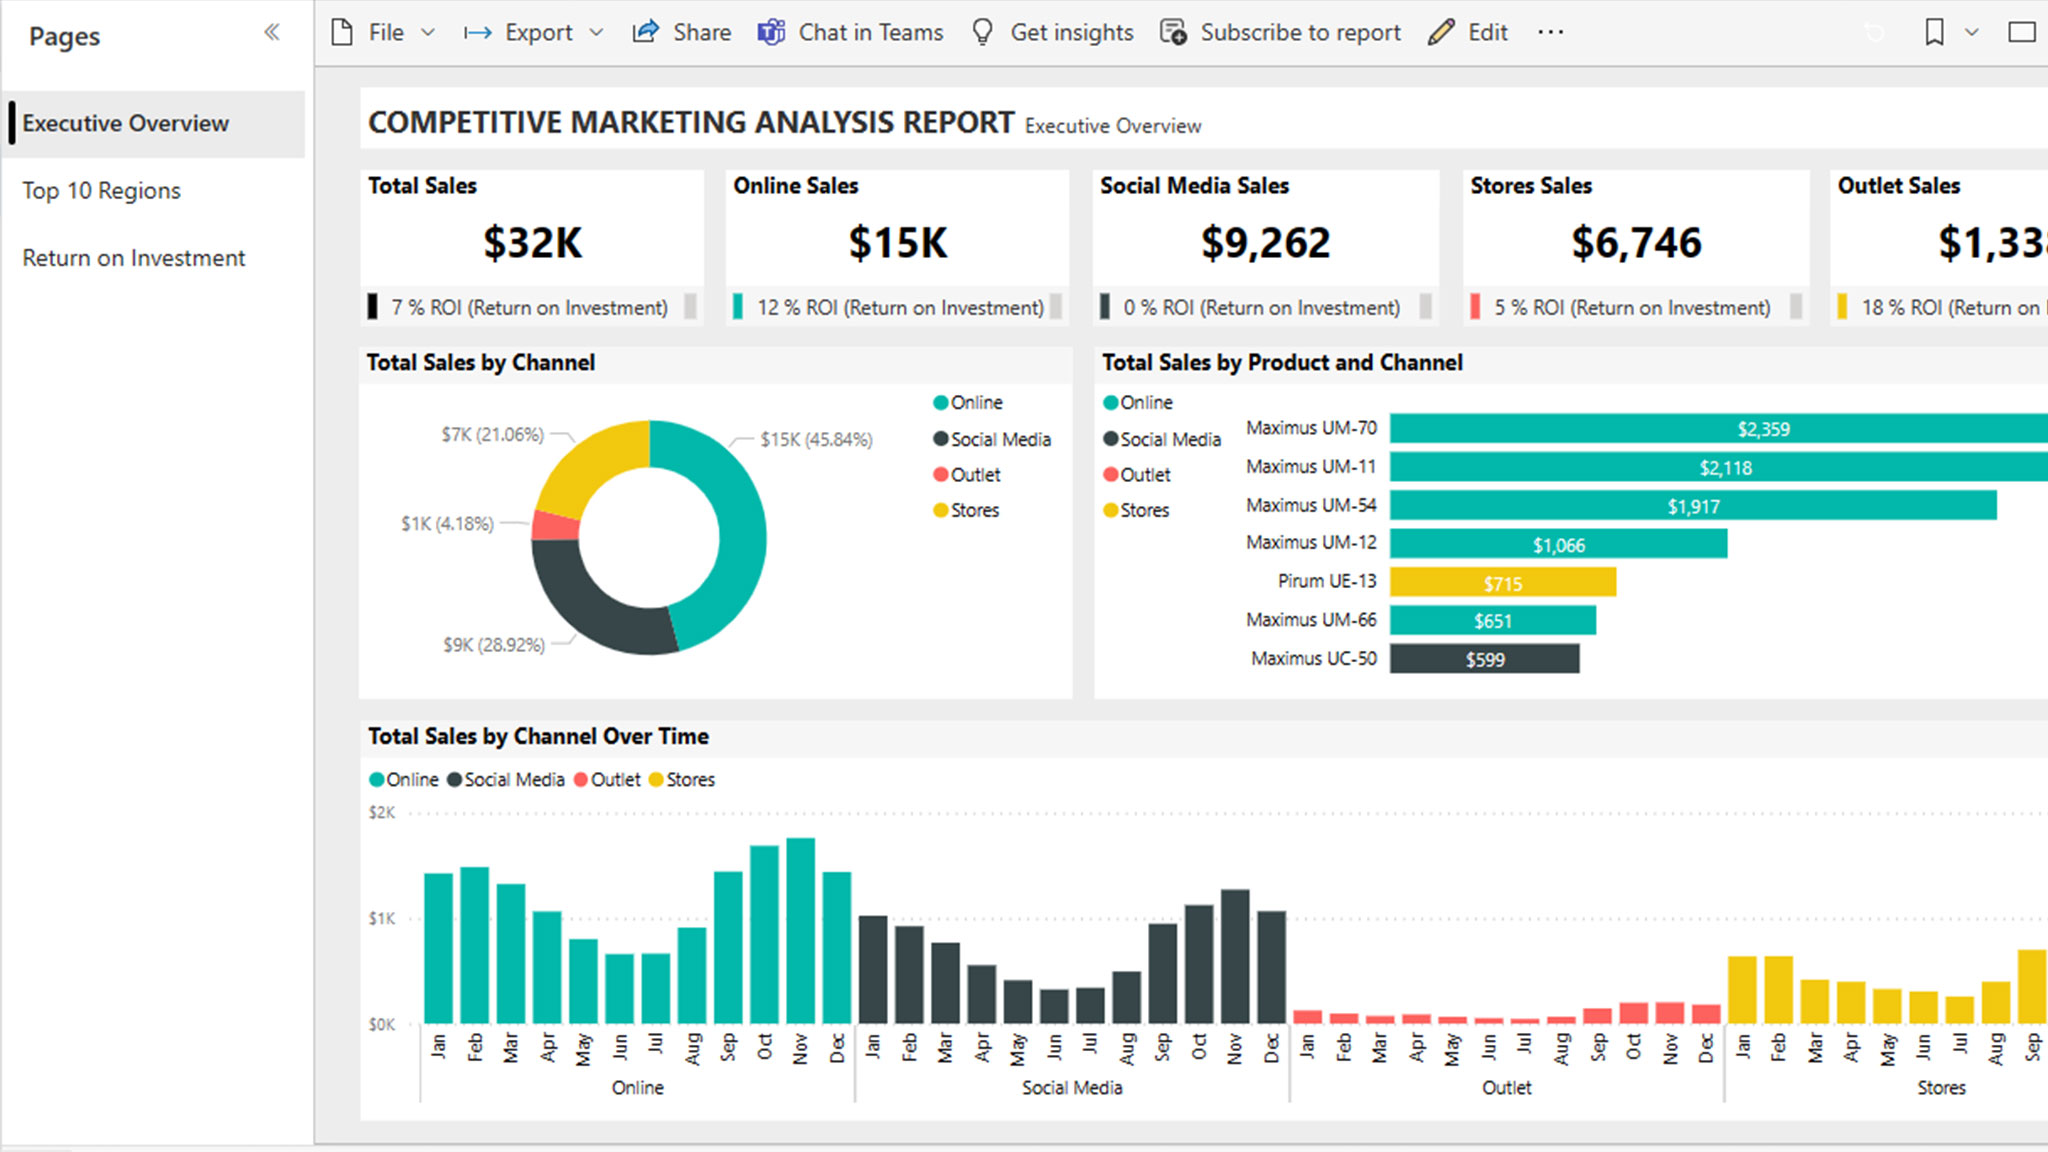Open the Return on Investment page
Screen dimensions: 2048x1152
(133, 257)
